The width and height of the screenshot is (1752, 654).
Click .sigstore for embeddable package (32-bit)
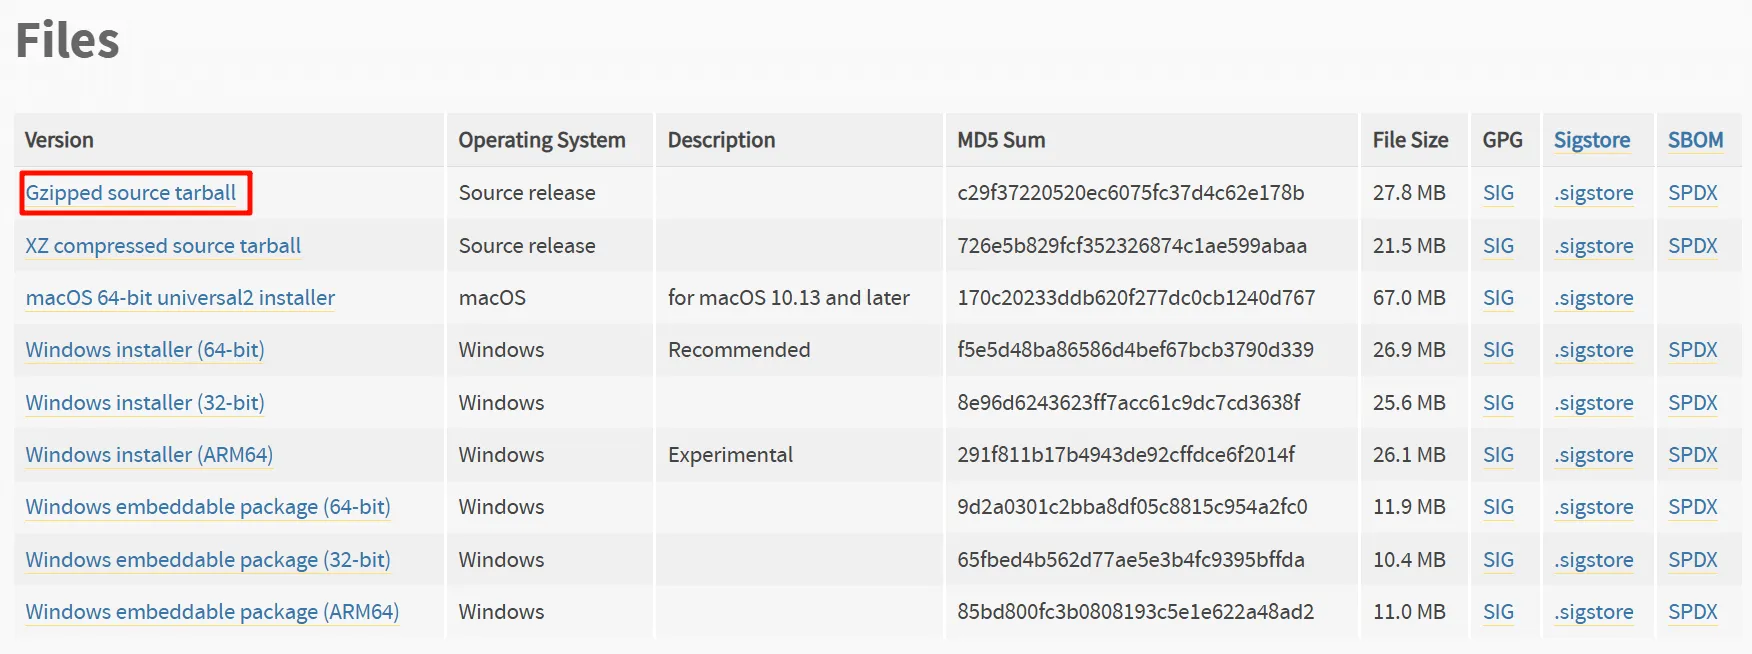[1594, 560]
